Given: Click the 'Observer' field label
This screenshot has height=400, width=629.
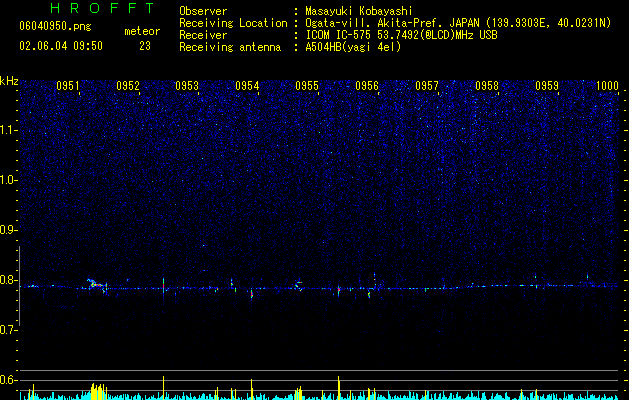Looking at the screenshot, I should (x=203, y=11).
